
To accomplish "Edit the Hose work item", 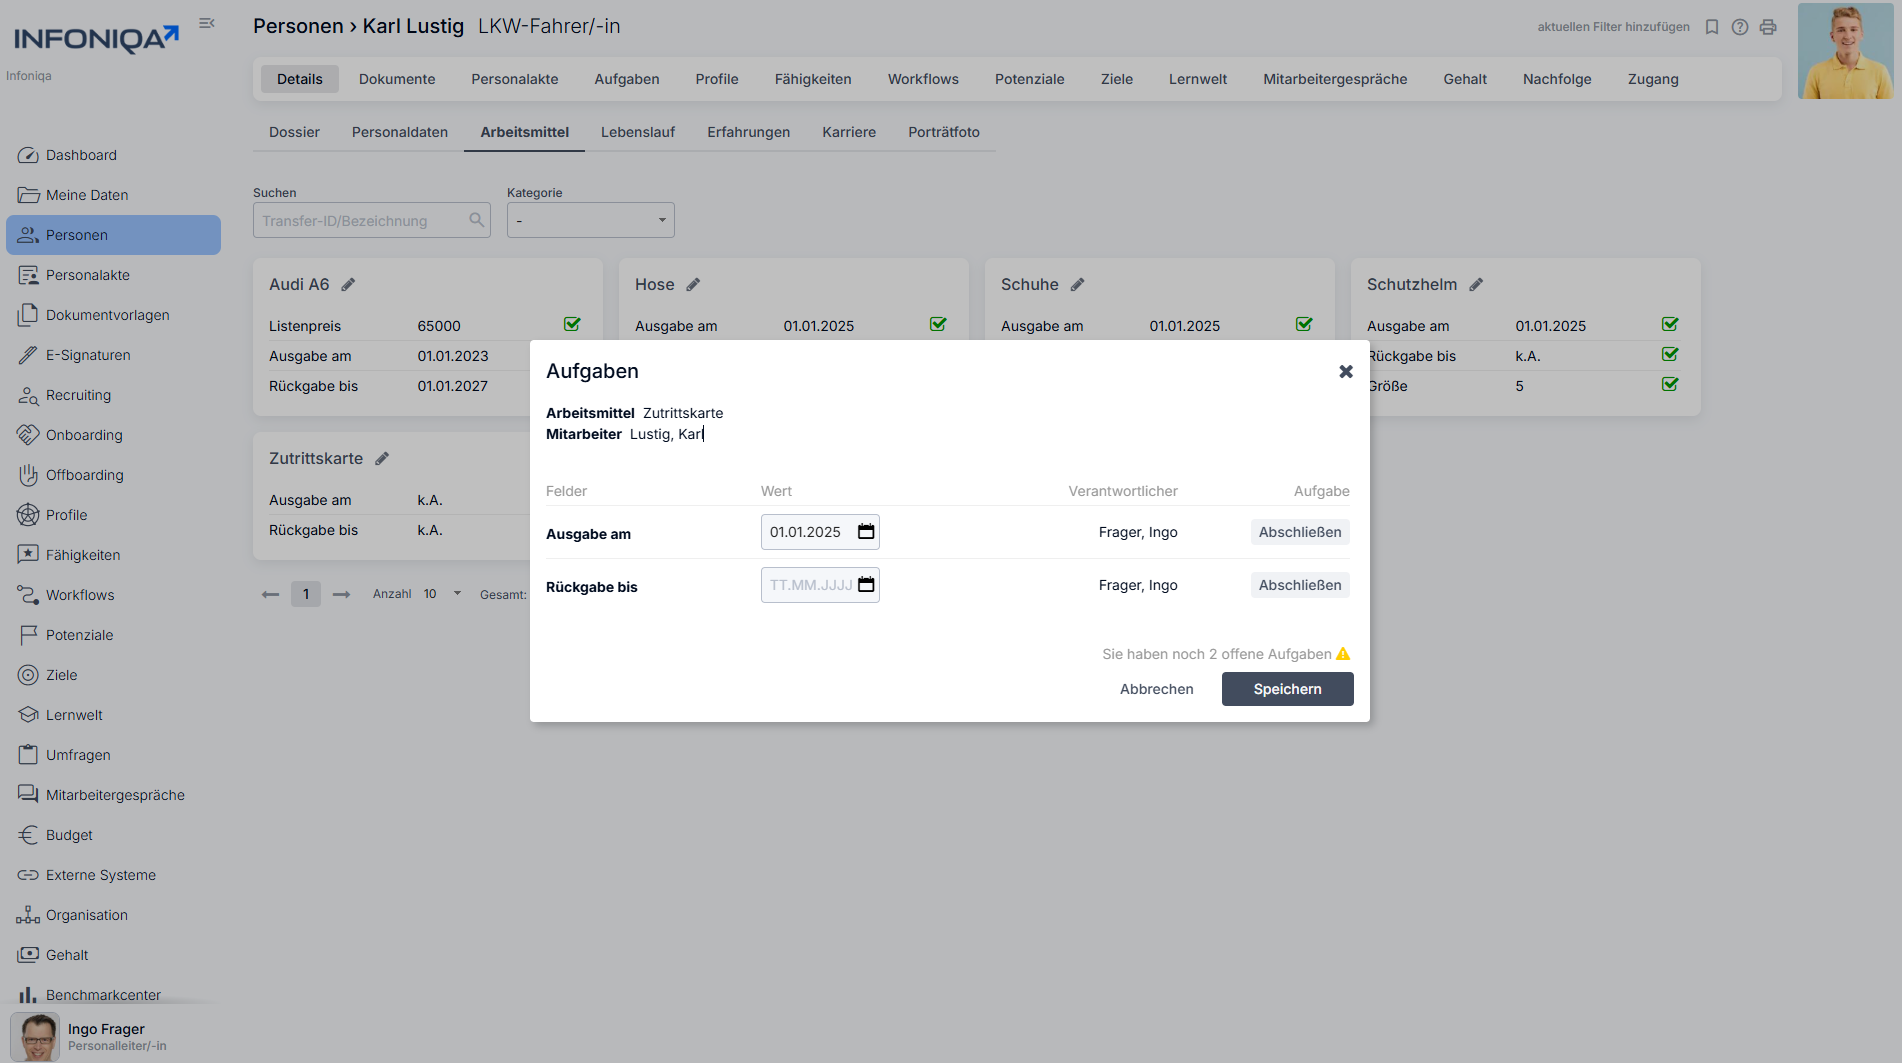I will (693, 285).
